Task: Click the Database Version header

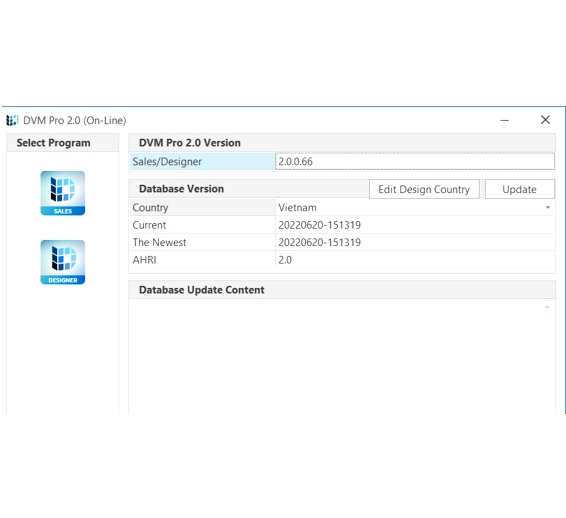Action: (x=182, y=189)
